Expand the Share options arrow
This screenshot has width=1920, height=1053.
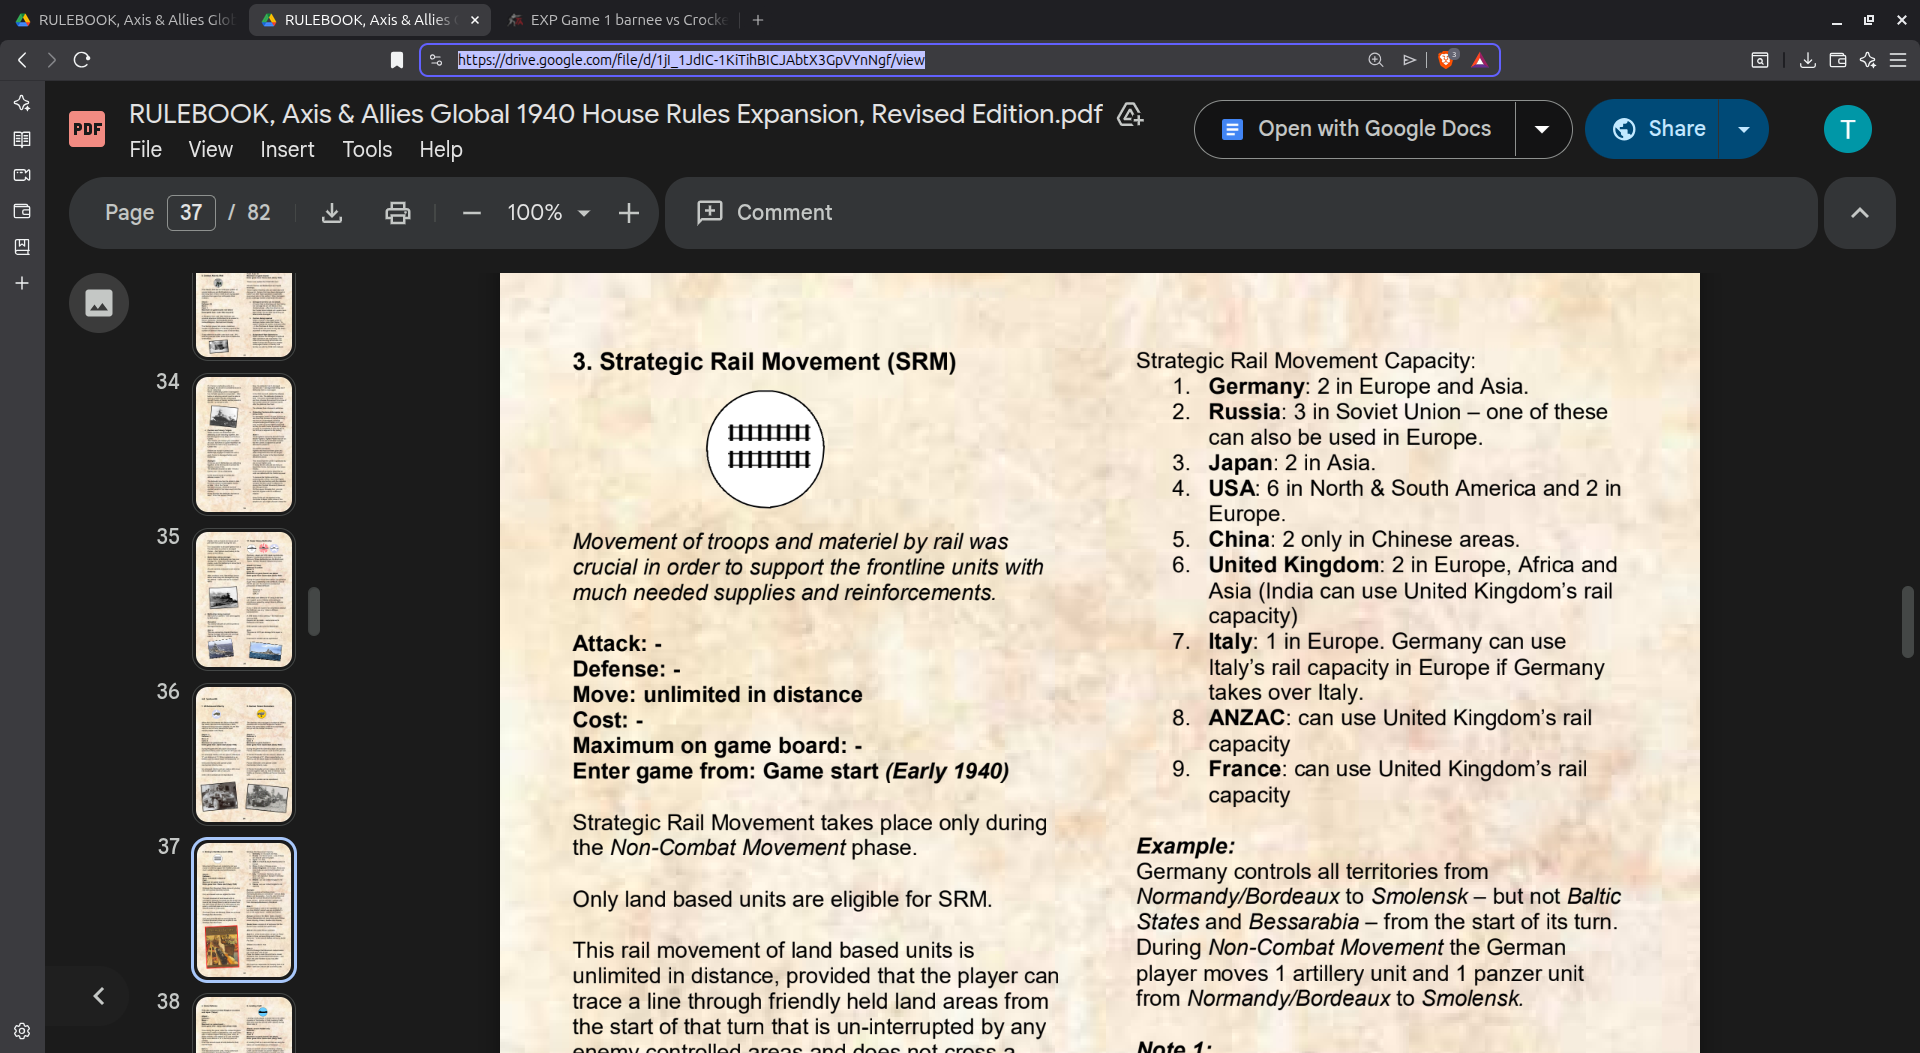point(1744,128)
